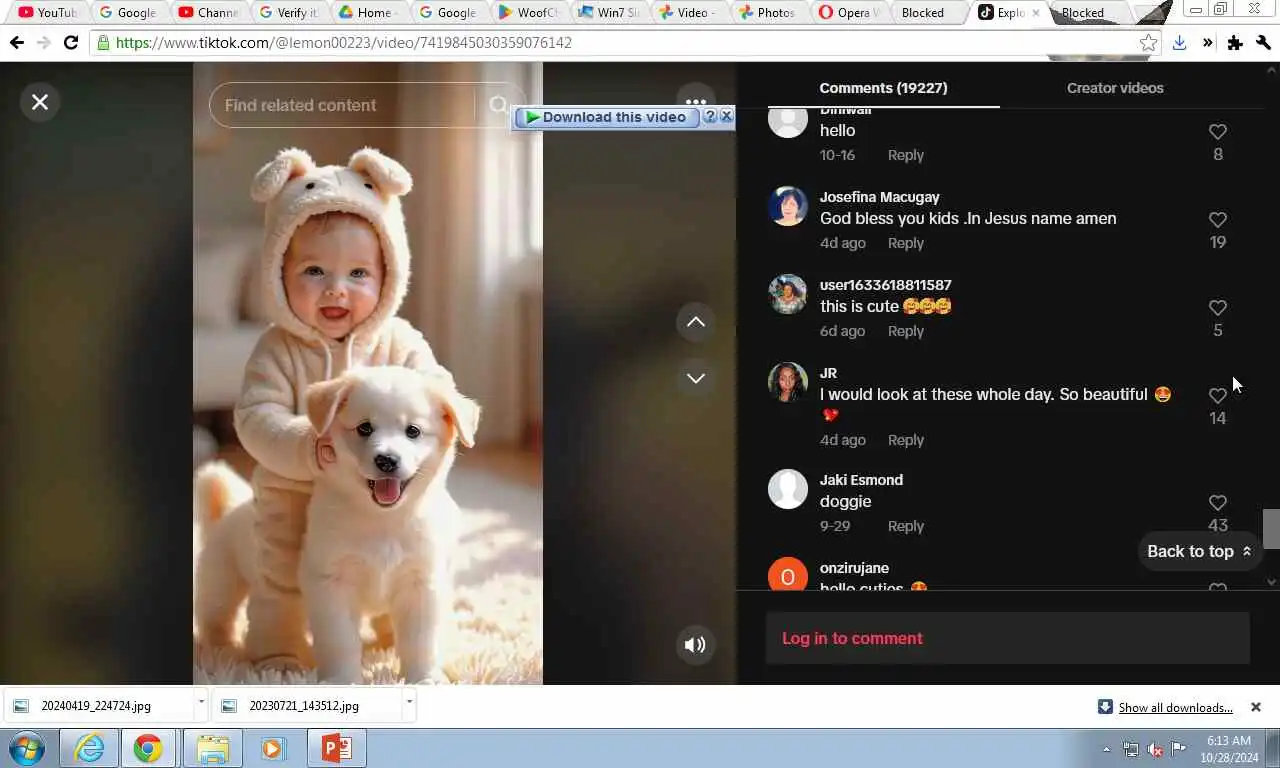This screenshot has width=1280, height=768.
Task: Reload the page with refresh icon
Action: [71, 43]
